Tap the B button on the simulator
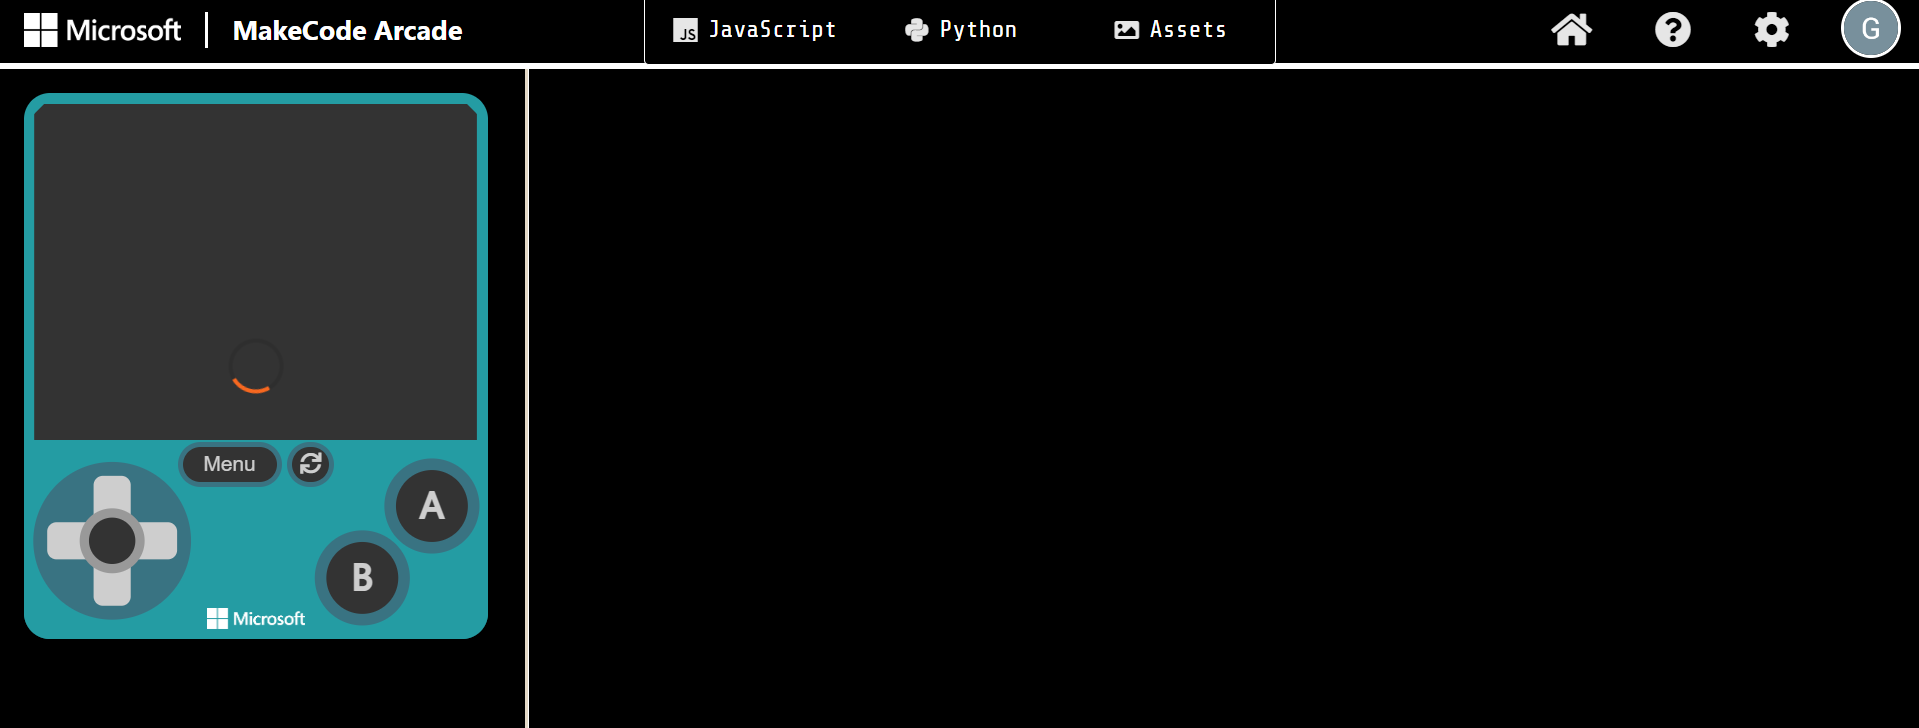Screen dimensions: 1919x728 tap(362, 578)
